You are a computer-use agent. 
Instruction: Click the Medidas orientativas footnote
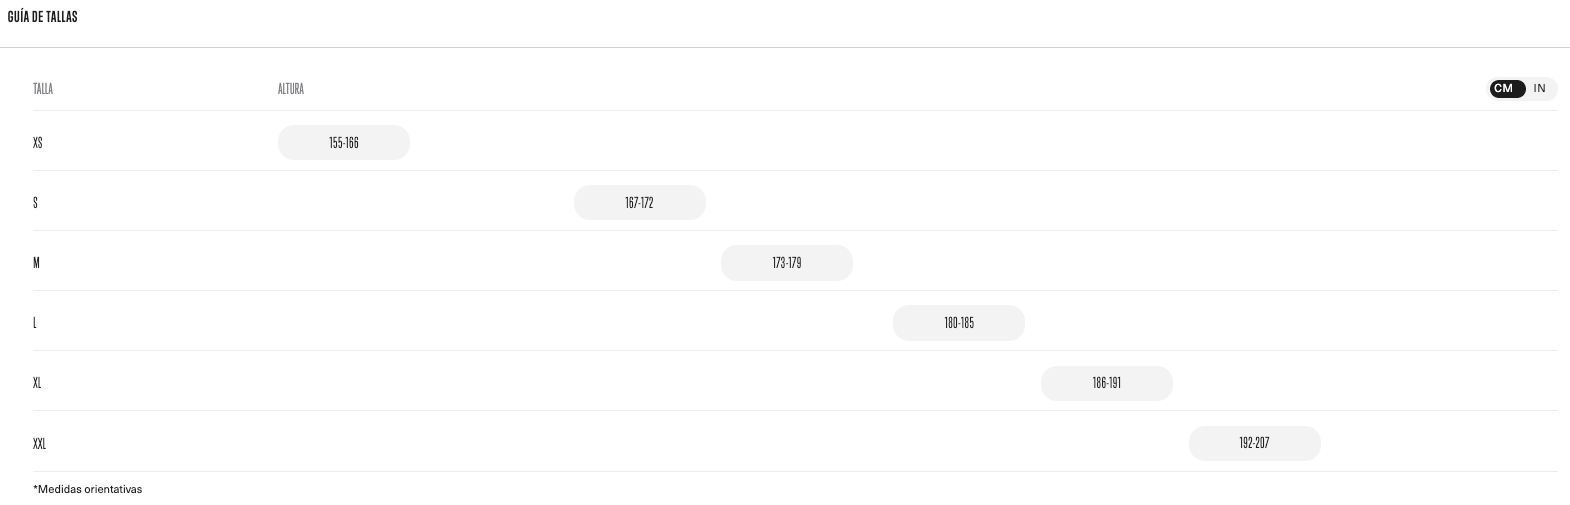[x=88, y=490]
